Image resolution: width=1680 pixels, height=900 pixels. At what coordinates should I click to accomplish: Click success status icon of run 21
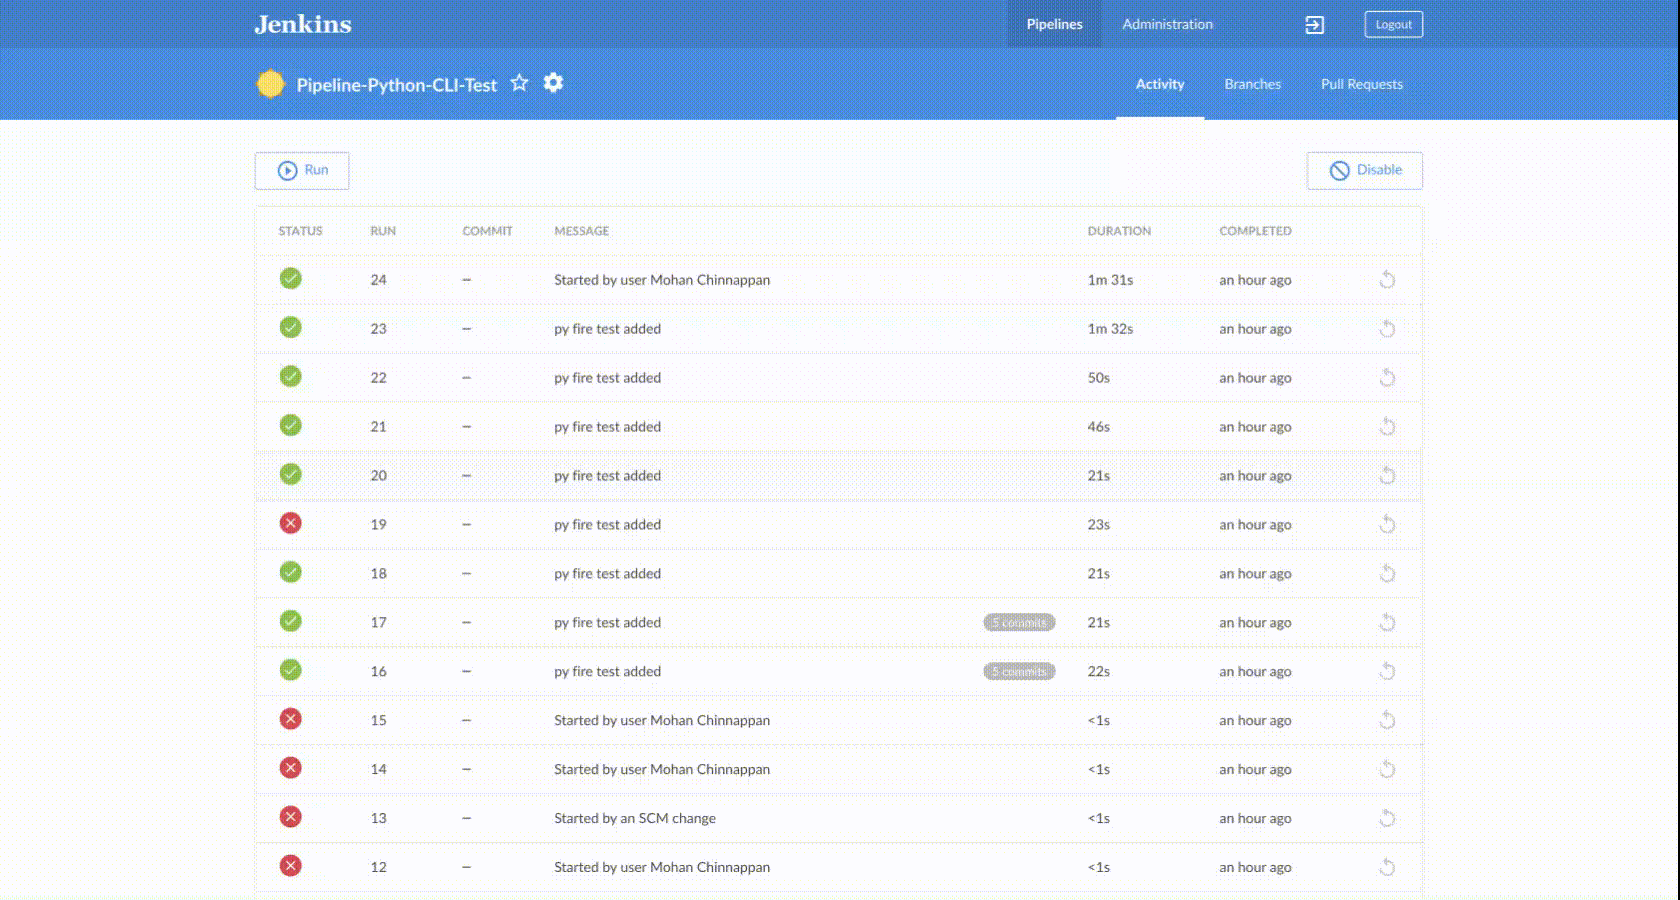[x=291, y=425]
